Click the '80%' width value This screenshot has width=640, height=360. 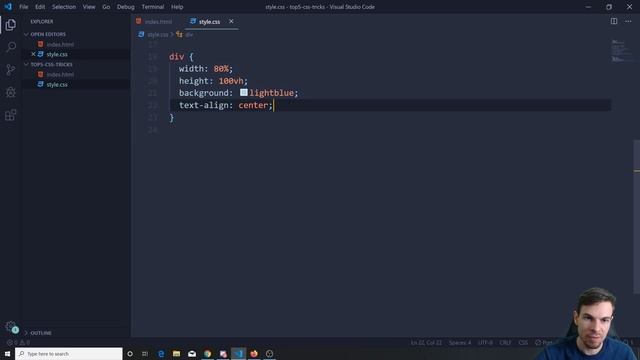tap(221, 69)
